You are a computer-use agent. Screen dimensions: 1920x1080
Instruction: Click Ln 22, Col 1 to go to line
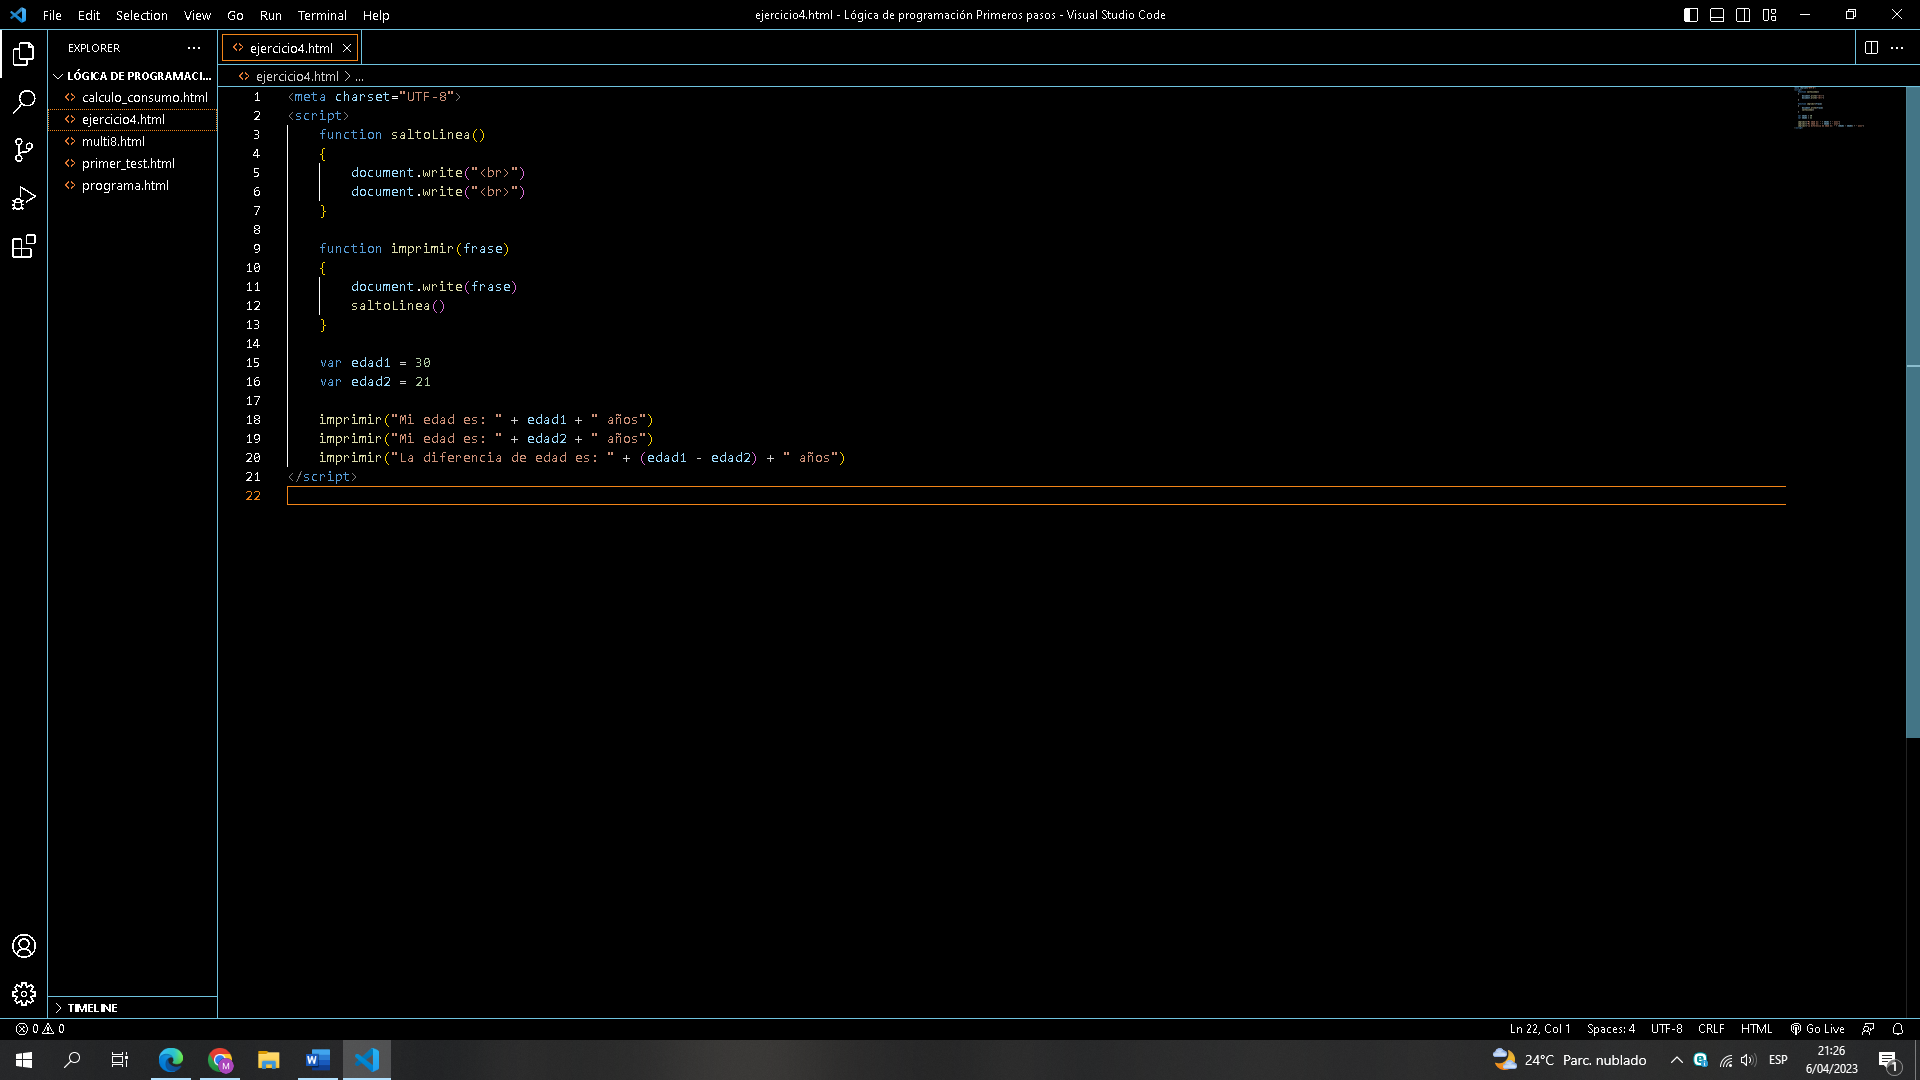coord(1540,1028)
